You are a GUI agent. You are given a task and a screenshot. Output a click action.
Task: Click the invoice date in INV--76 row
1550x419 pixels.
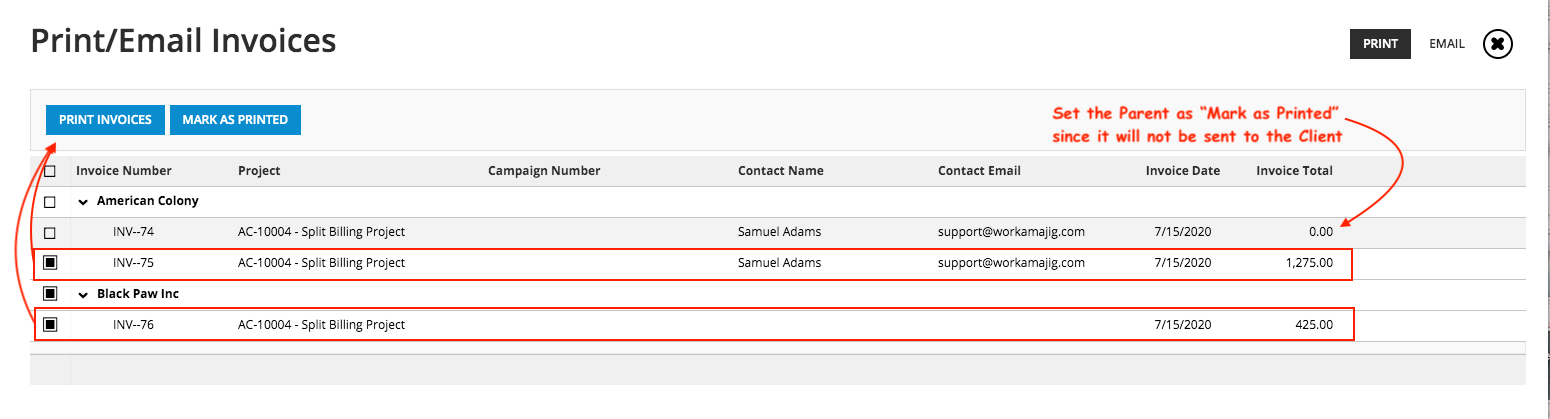(x=1182, y=325)
